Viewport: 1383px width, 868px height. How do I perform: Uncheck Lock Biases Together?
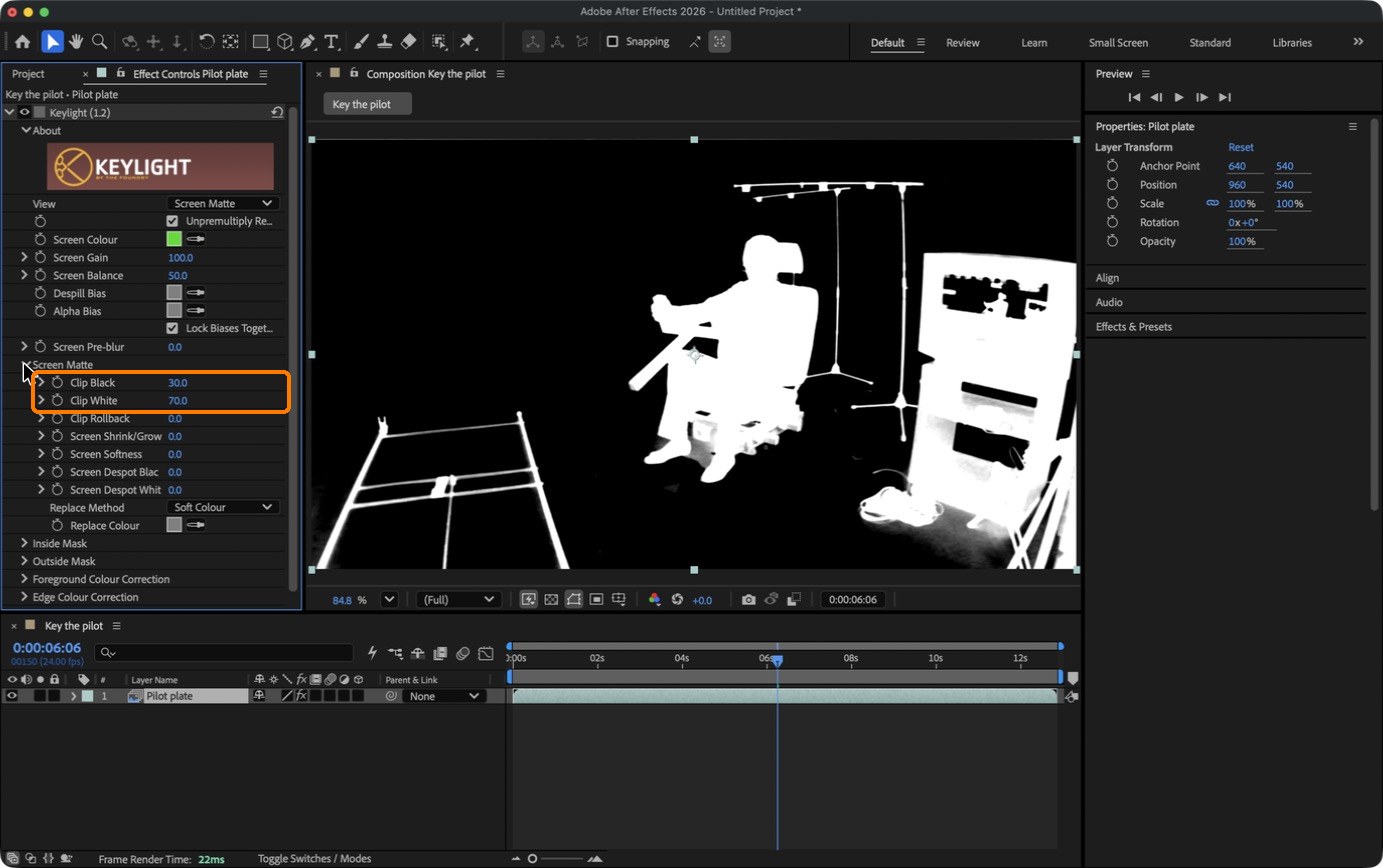(172, 328)
